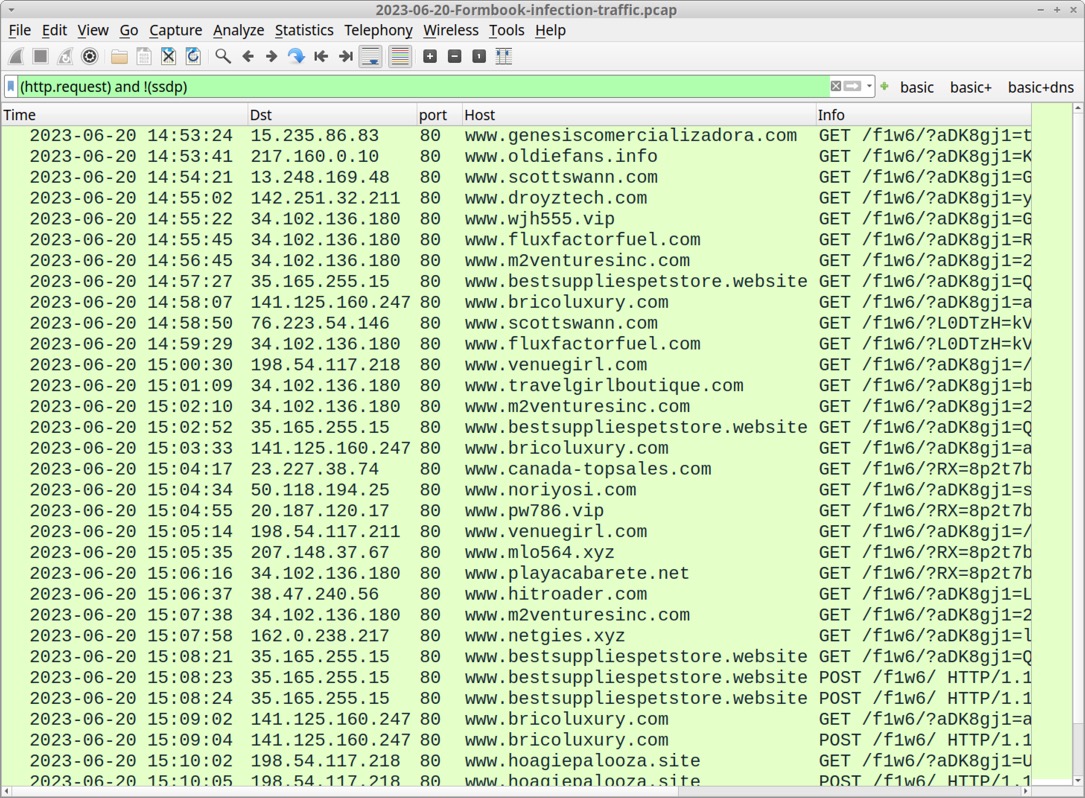Open the display filter history dropdown

(869, 87)
